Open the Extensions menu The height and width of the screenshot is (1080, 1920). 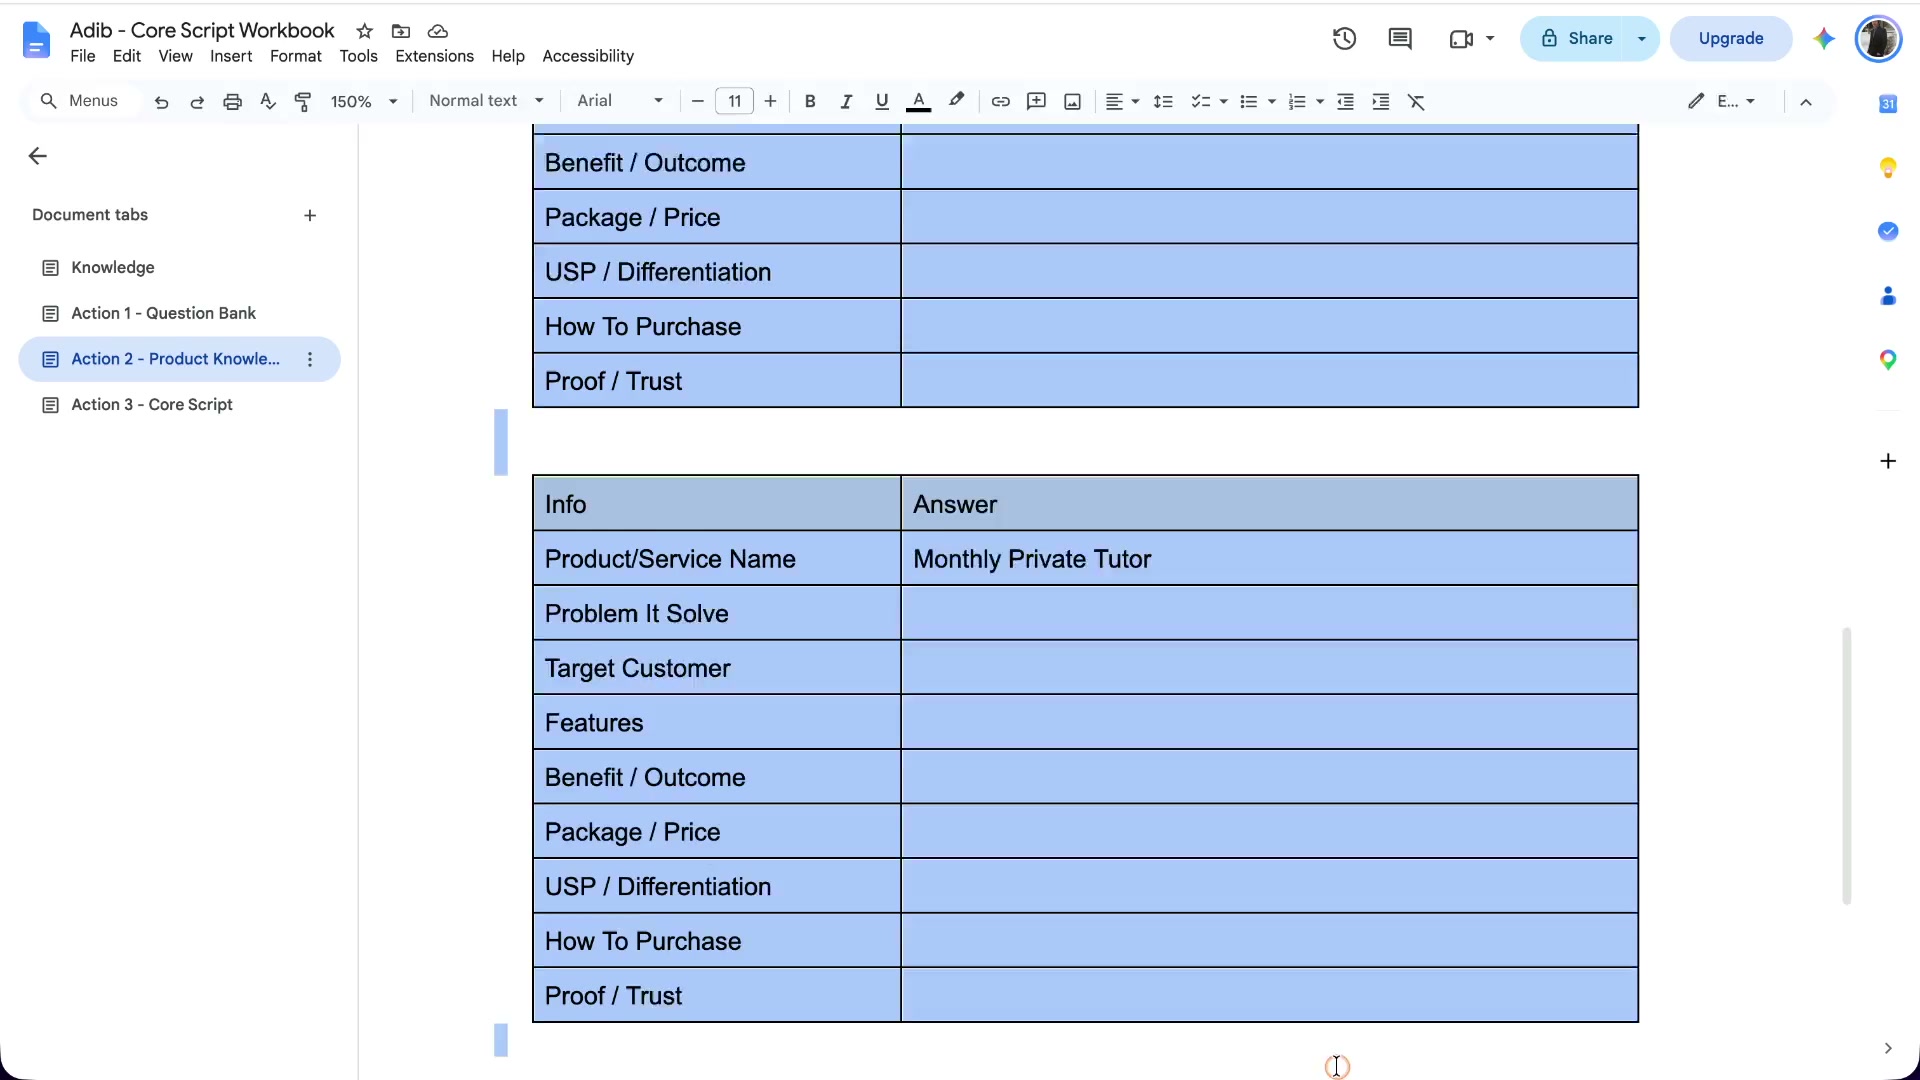pos(434,56)
